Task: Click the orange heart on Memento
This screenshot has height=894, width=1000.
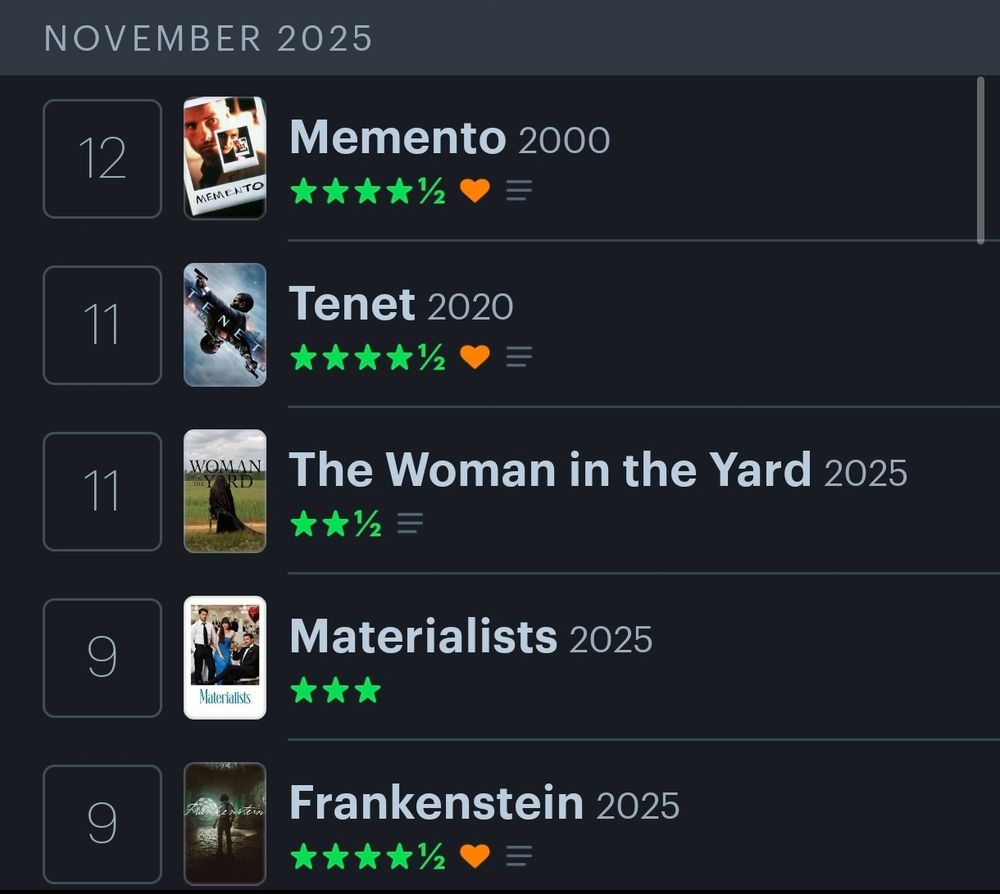Action: click(x=475, y=191)
